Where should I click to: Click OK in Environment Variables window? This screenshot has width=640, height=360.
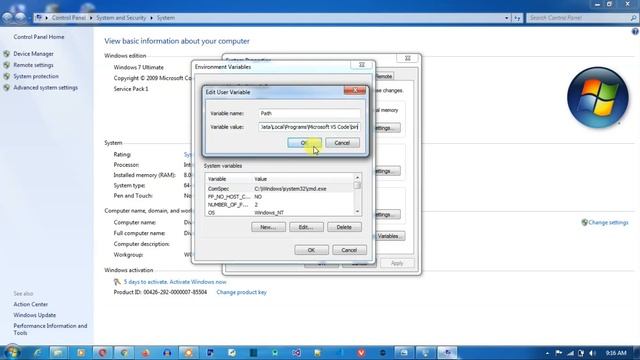pyautogui.click(x=311, y=250)
